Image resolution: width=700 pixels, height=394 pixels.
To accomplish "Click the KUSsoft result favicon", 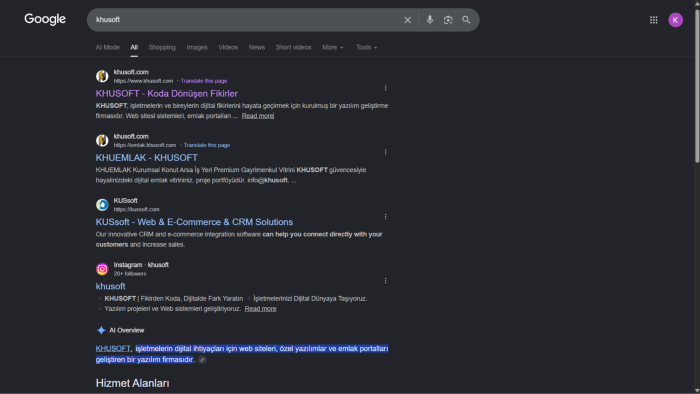I will coord(102,205).
